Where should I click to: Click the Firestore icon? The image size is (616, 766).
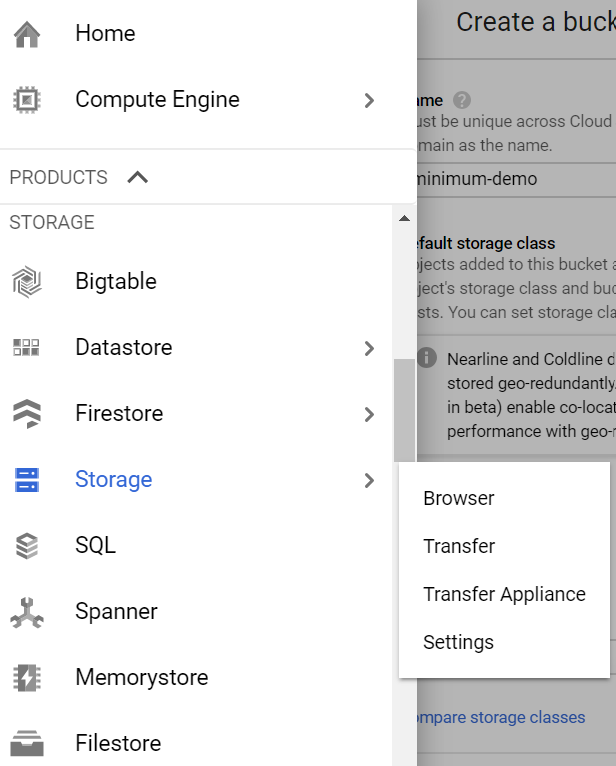click(27, 414)
